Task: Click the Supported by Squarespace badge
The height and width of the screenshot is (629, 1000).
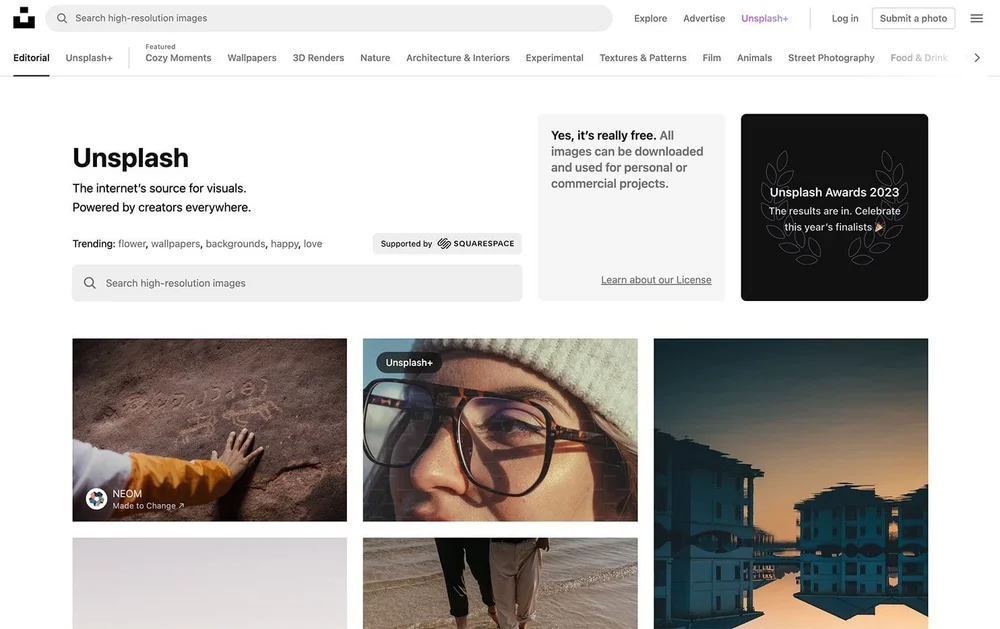Action: click(447, 244)
